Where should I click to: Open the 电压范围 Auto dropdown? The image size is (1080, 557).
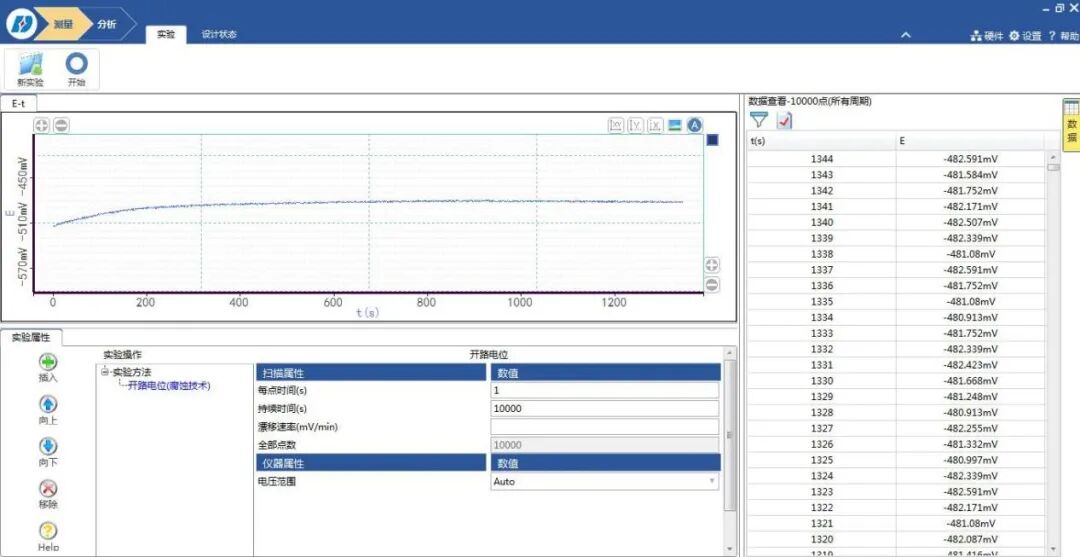click(x=605, y=481)
